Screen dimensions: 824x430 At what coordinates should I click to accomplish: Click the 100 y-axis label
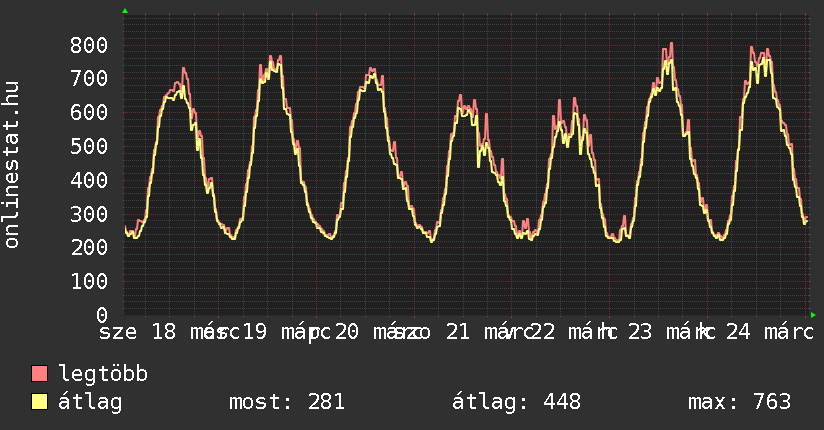[x=89, y=282]
